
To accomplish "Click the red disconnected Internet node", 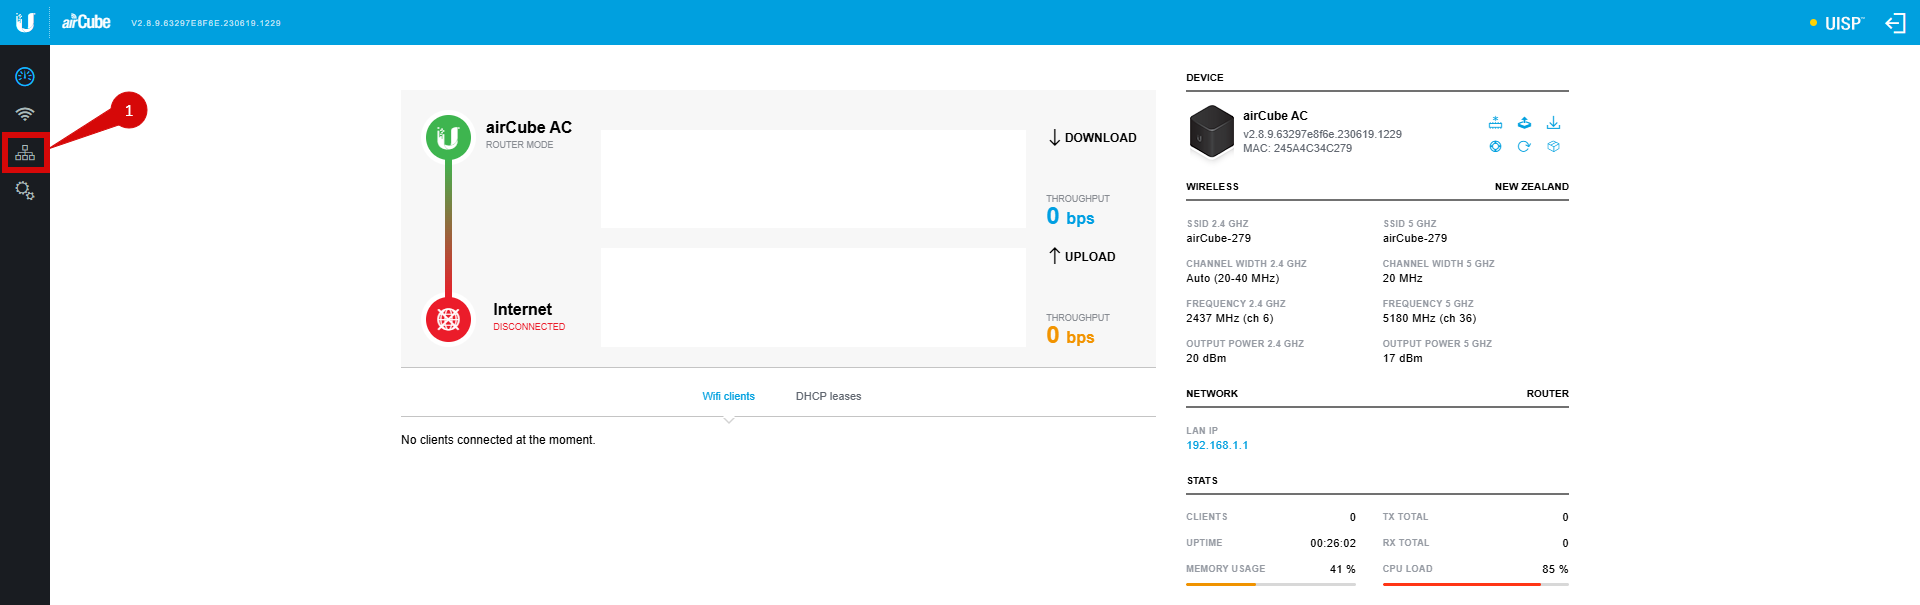I will tap(448, 319).
